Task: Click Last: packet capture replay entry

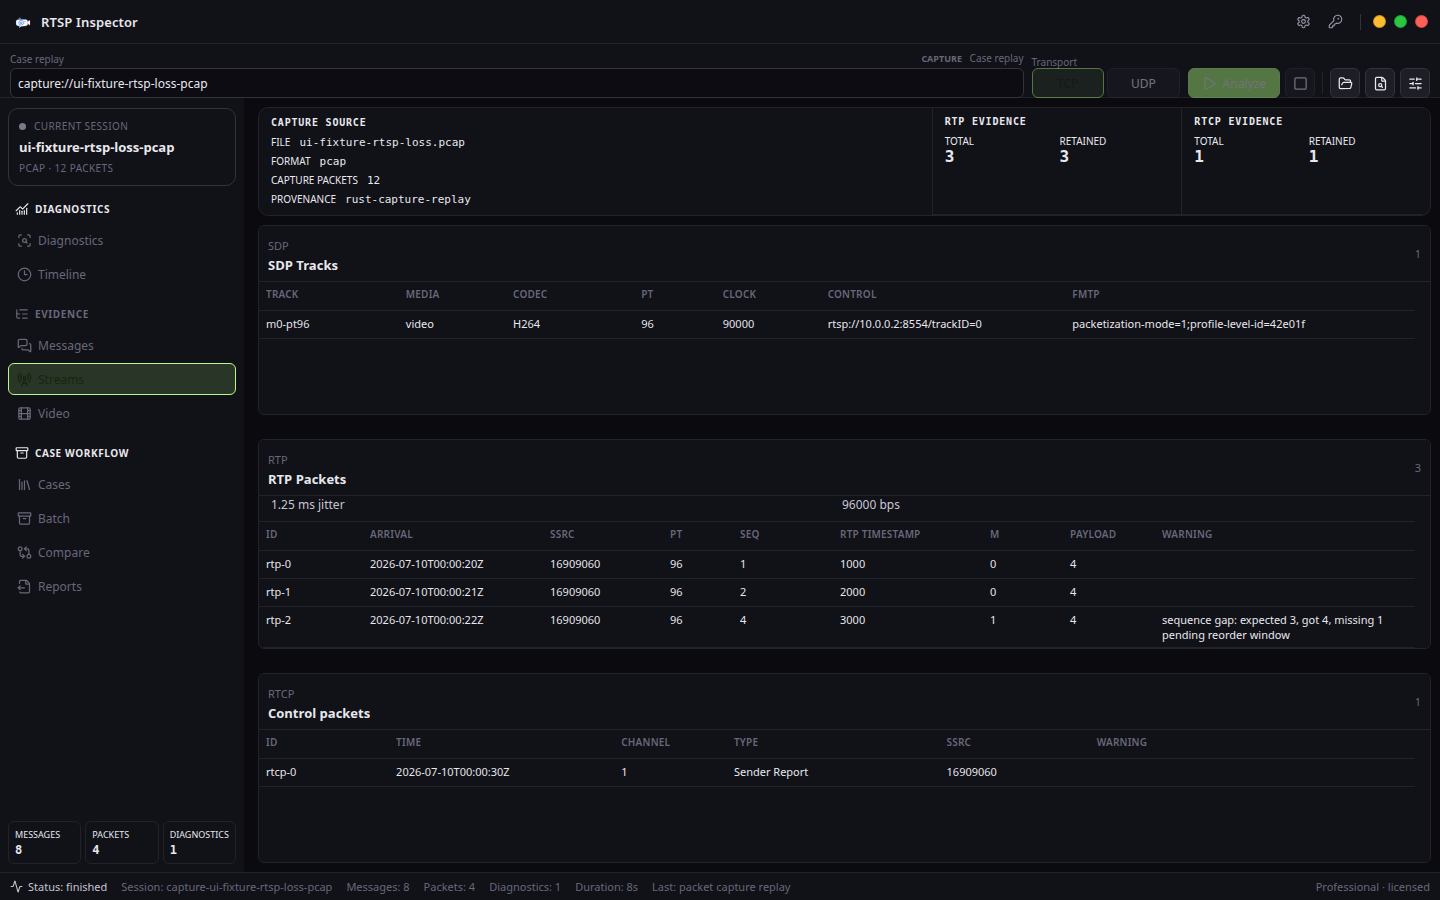Action: (721, 887)
